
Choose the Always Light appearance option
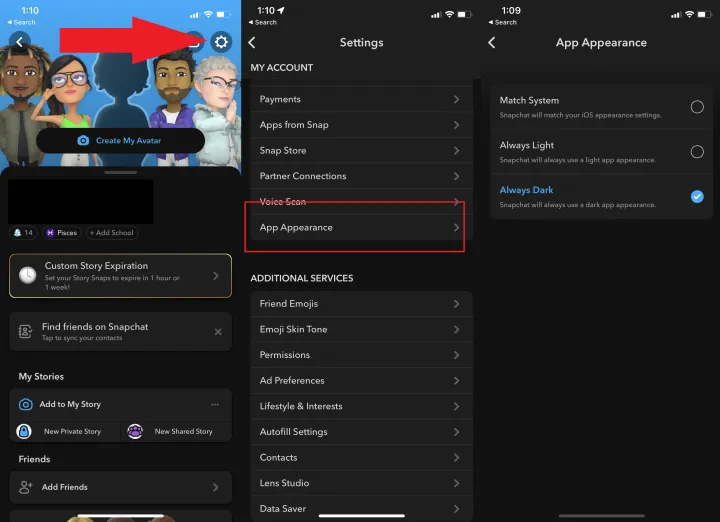pos(697,152)
